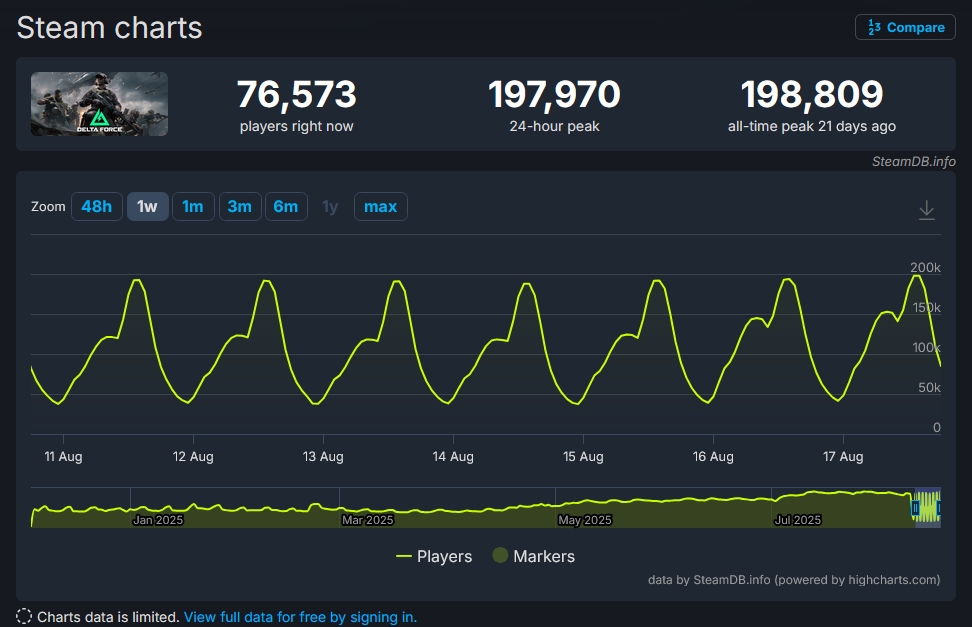Image resolution: width=972 pixels, height=627 pixels.
Task: Click the Compare button
Action: 905,27
